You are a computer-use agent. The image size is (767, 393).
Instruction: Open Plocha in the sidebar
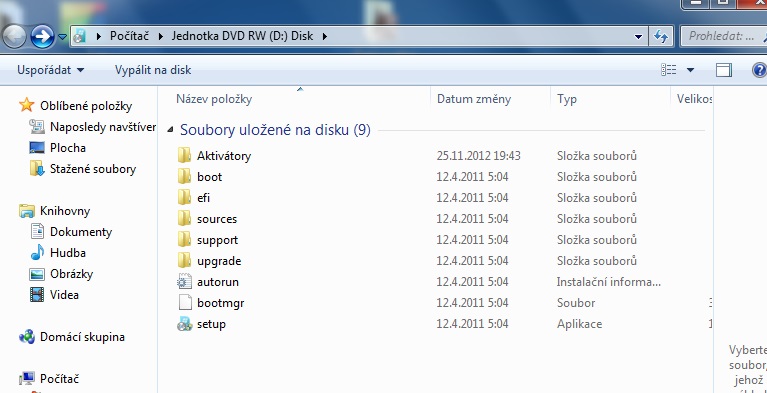click(68, 148)
